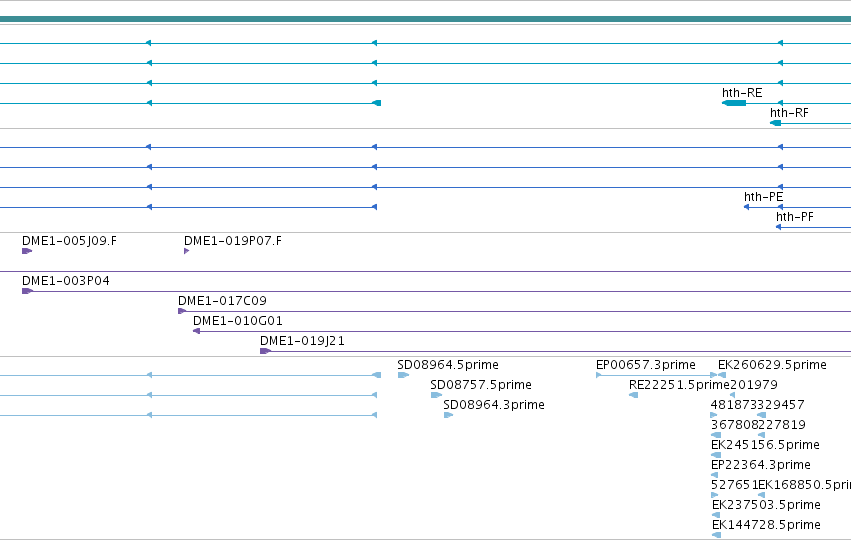Select the hth-RE transcript exon block
Screen dimensions: 851x540
[x=734, y=103]
